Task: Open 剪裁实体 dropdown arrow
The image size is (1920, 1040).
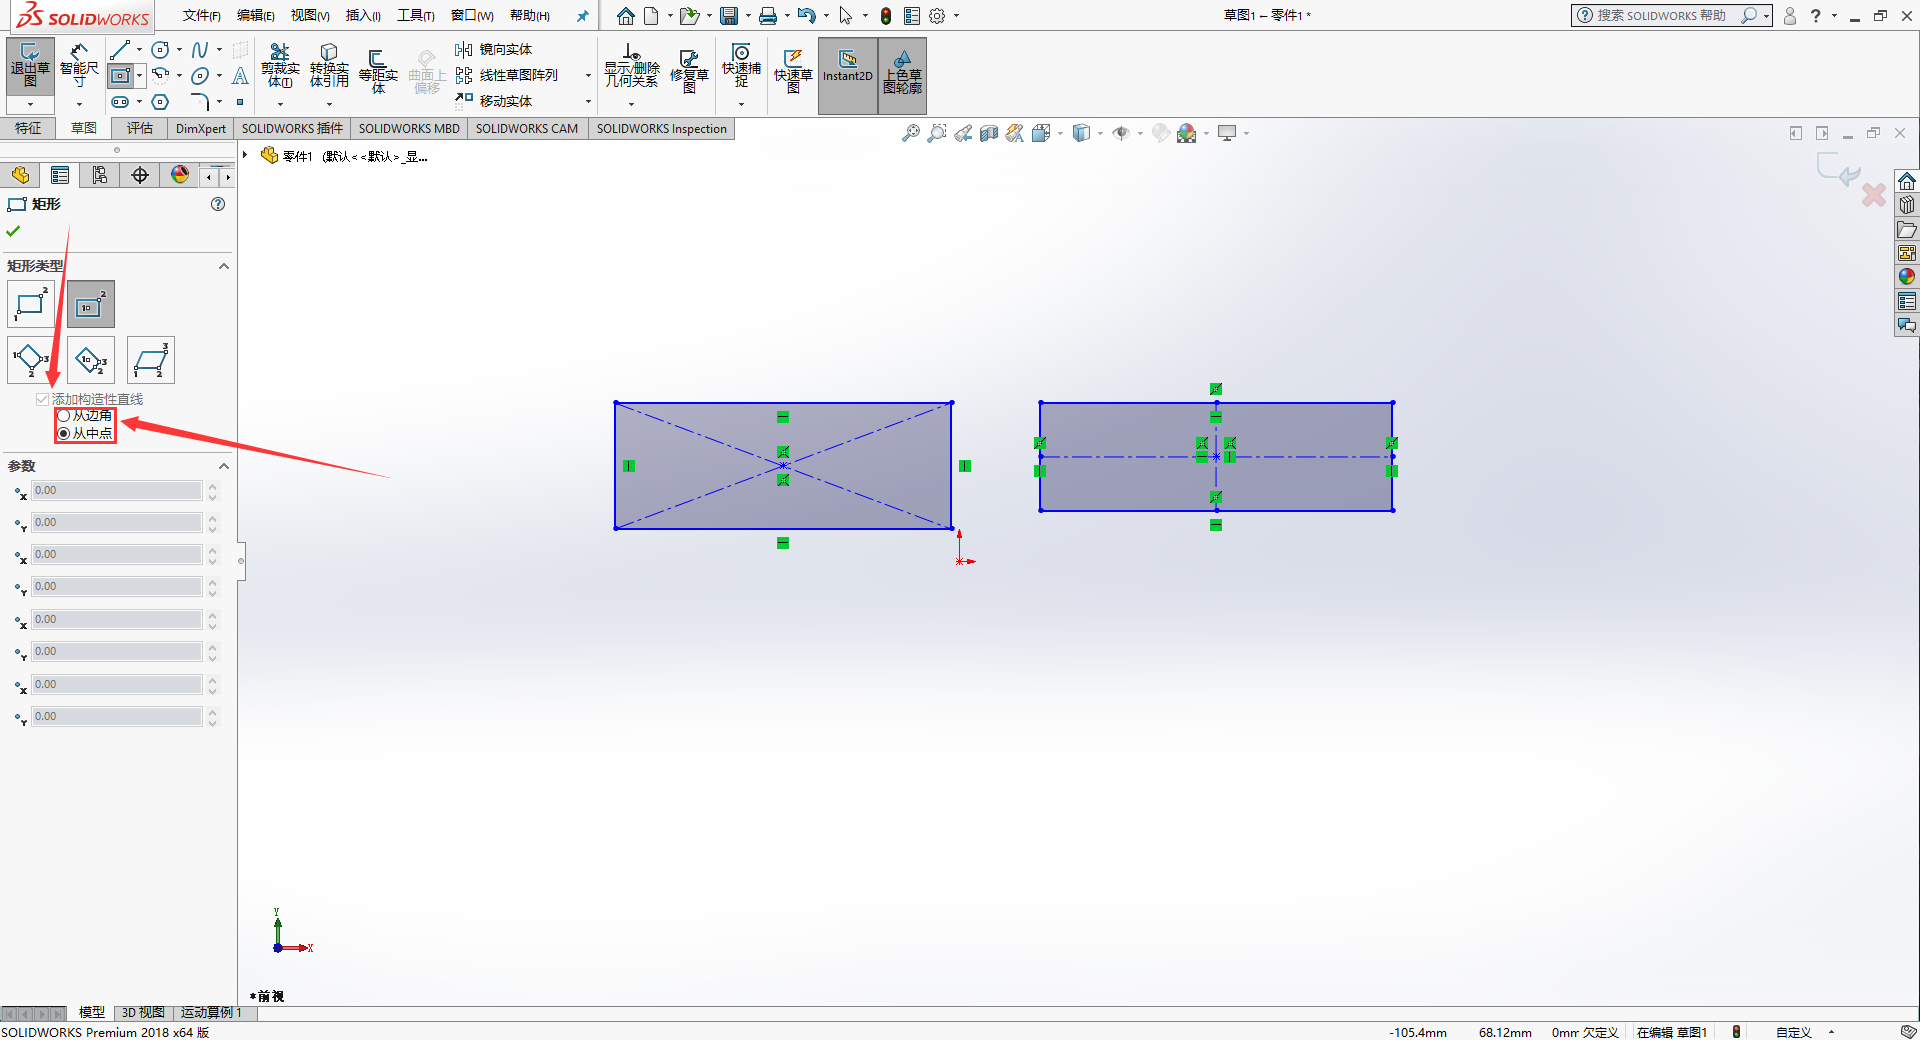Action: coord(280,104)
